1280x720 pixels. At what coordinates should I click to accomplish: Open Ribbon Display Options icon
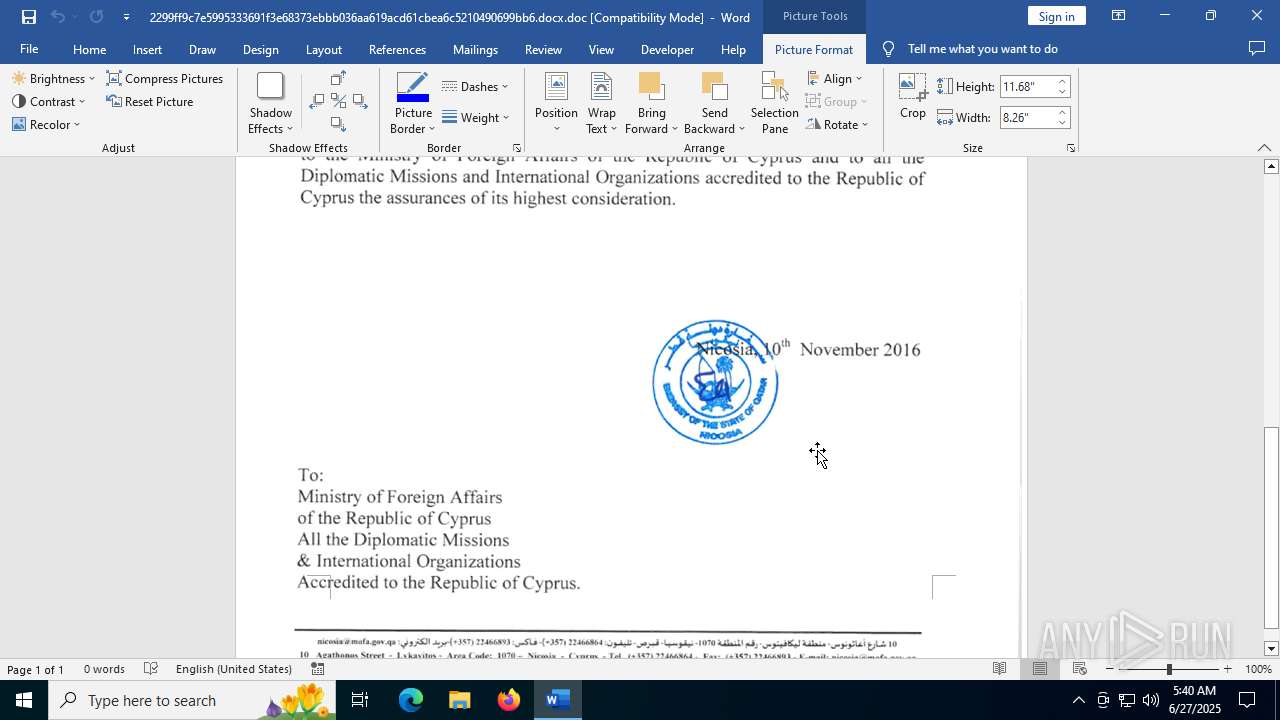[1118, 16]
